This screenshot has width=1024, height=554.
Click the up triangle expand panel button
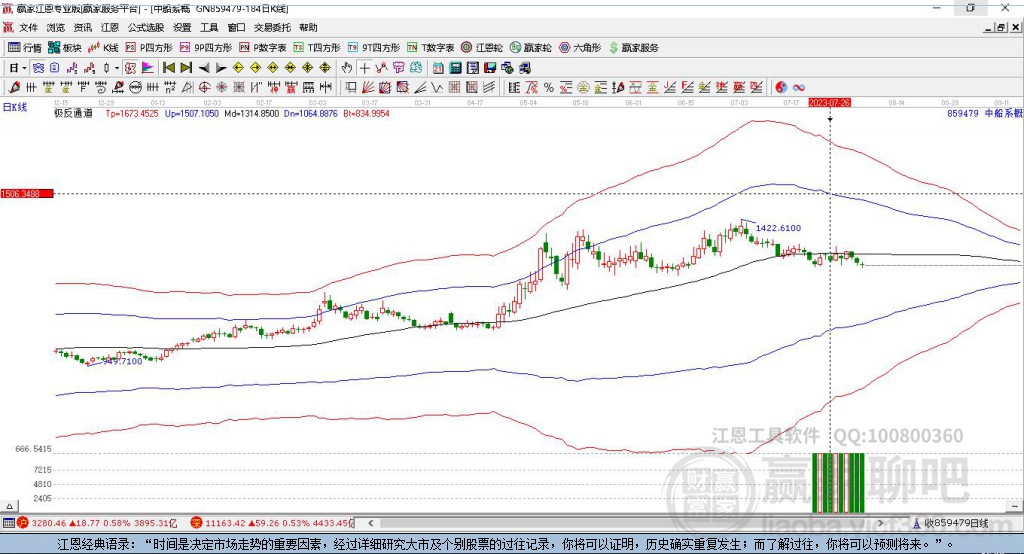(9, 506)
